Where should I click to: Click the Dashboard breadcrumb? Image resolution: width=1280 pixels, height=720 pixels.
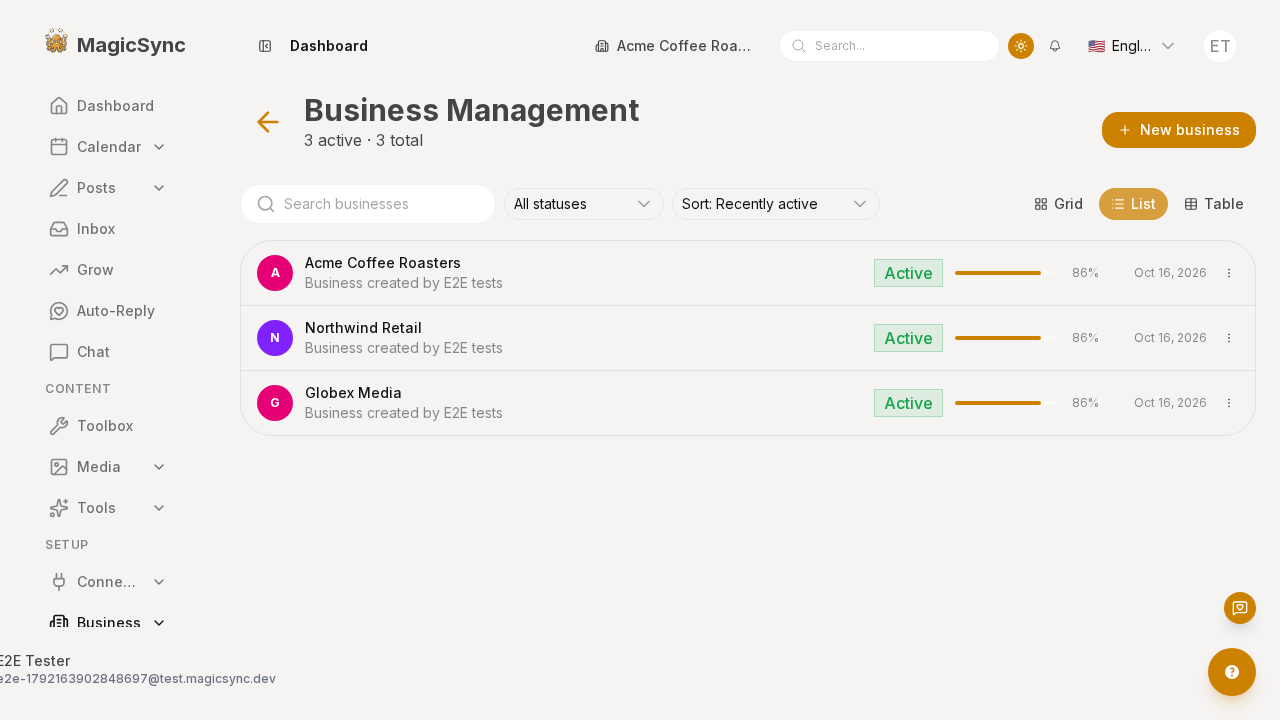pyautogui.click(x=329, y=46)
